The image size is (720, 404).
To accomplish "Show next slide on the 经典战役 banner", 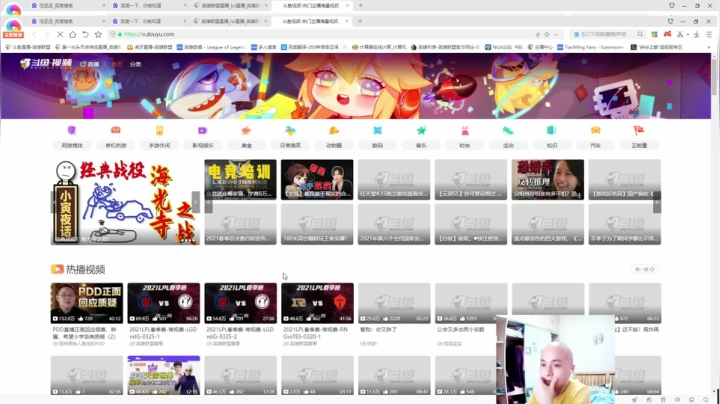I will [x=196, y=202].
